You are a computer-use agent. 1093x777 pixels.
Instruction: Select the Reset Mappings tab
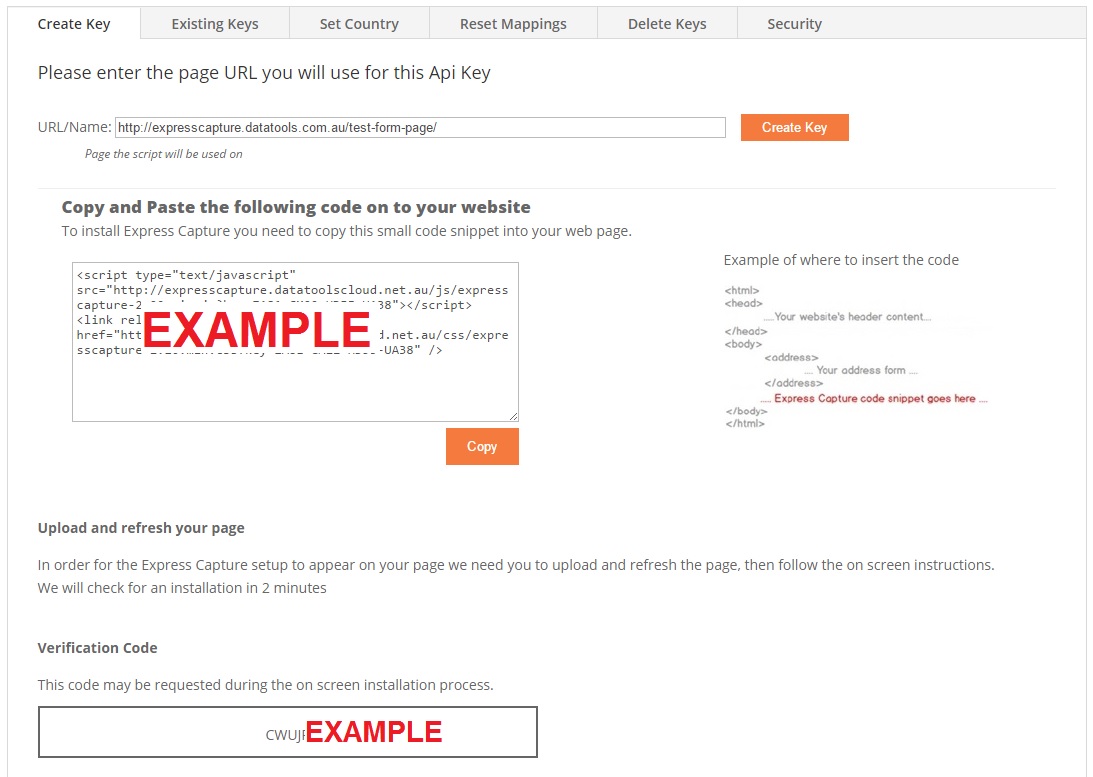513,24
